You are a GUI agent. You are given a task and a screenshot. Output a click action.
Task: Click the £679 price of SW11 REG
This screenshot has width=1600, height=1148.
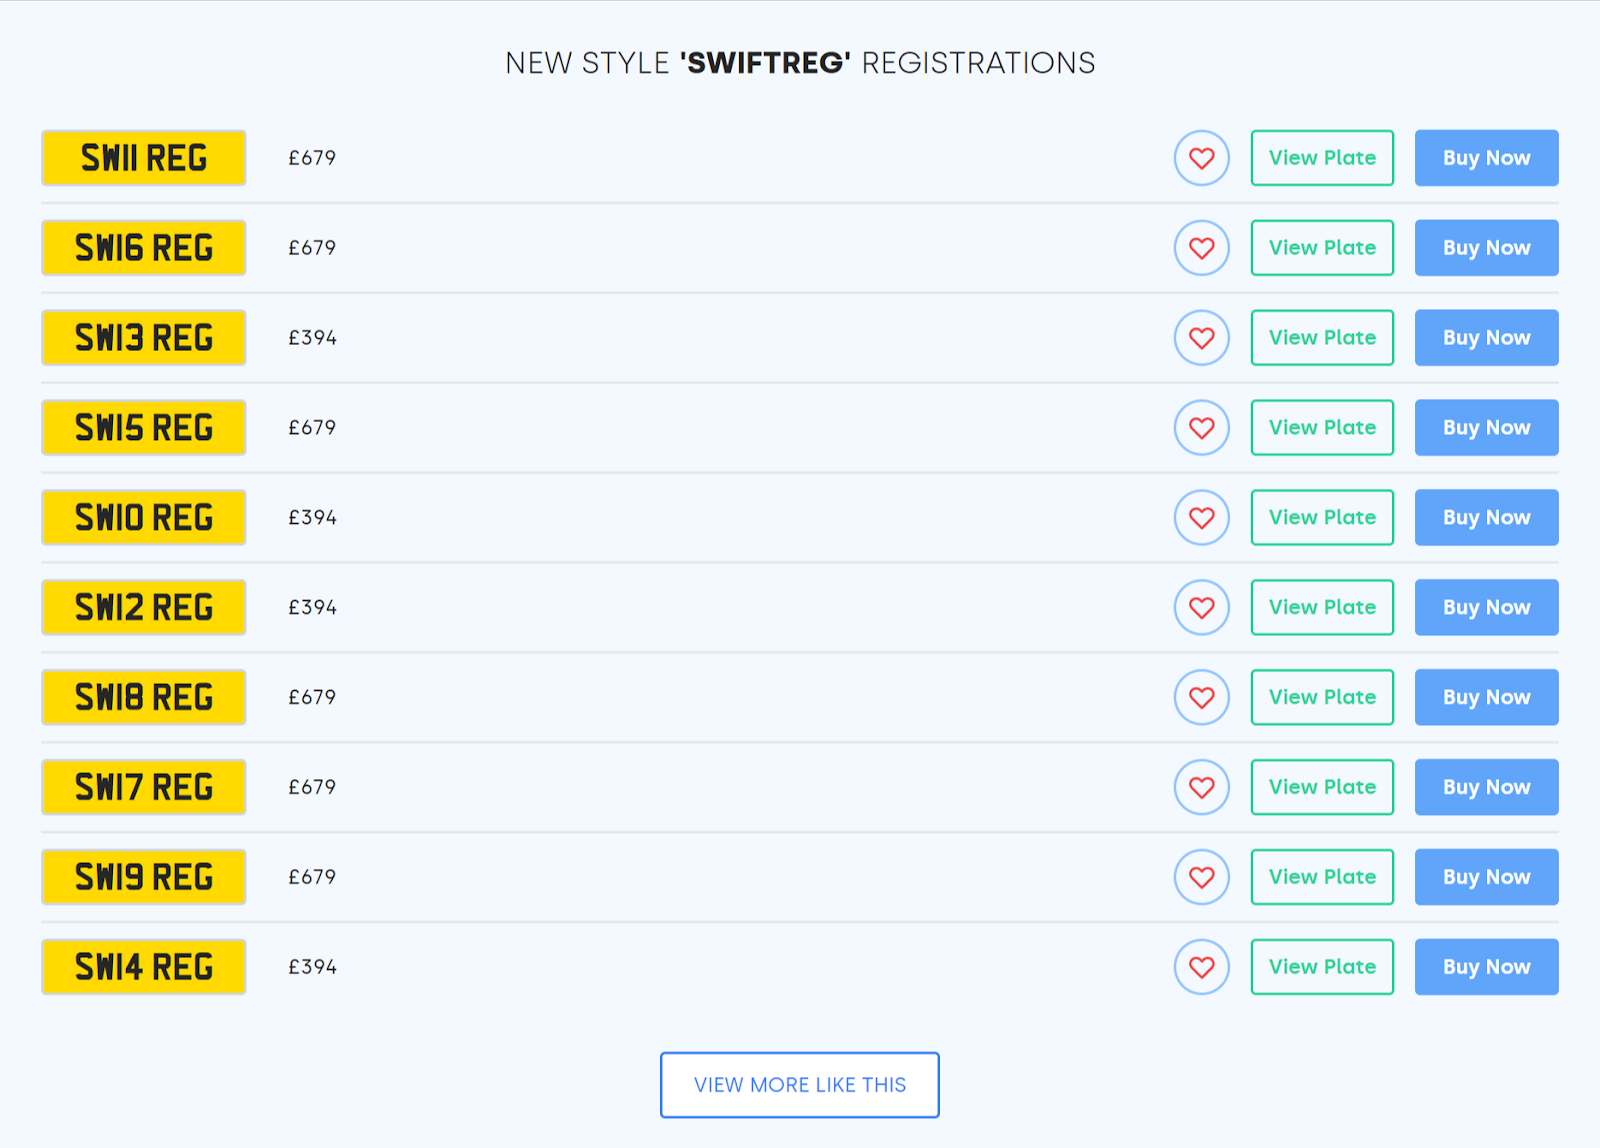312,158
